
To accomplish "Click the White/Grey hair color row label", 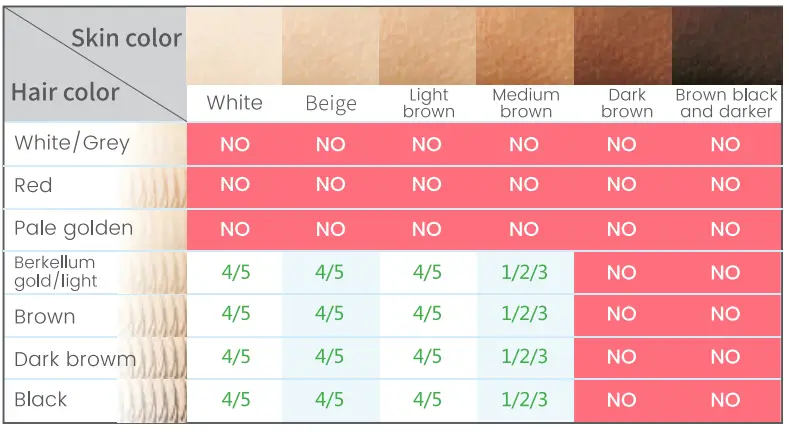I will pos(72,144).
